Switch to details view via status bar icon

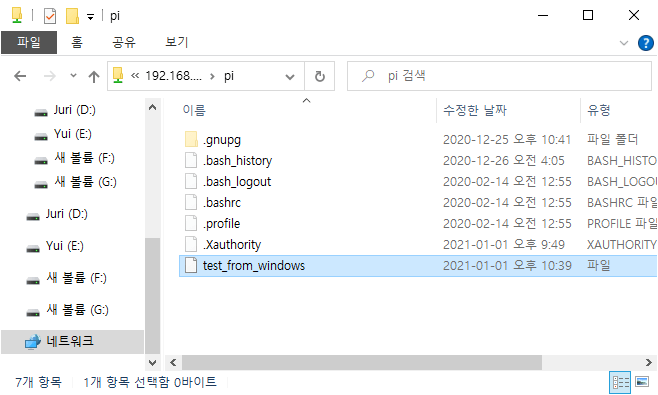621,382
